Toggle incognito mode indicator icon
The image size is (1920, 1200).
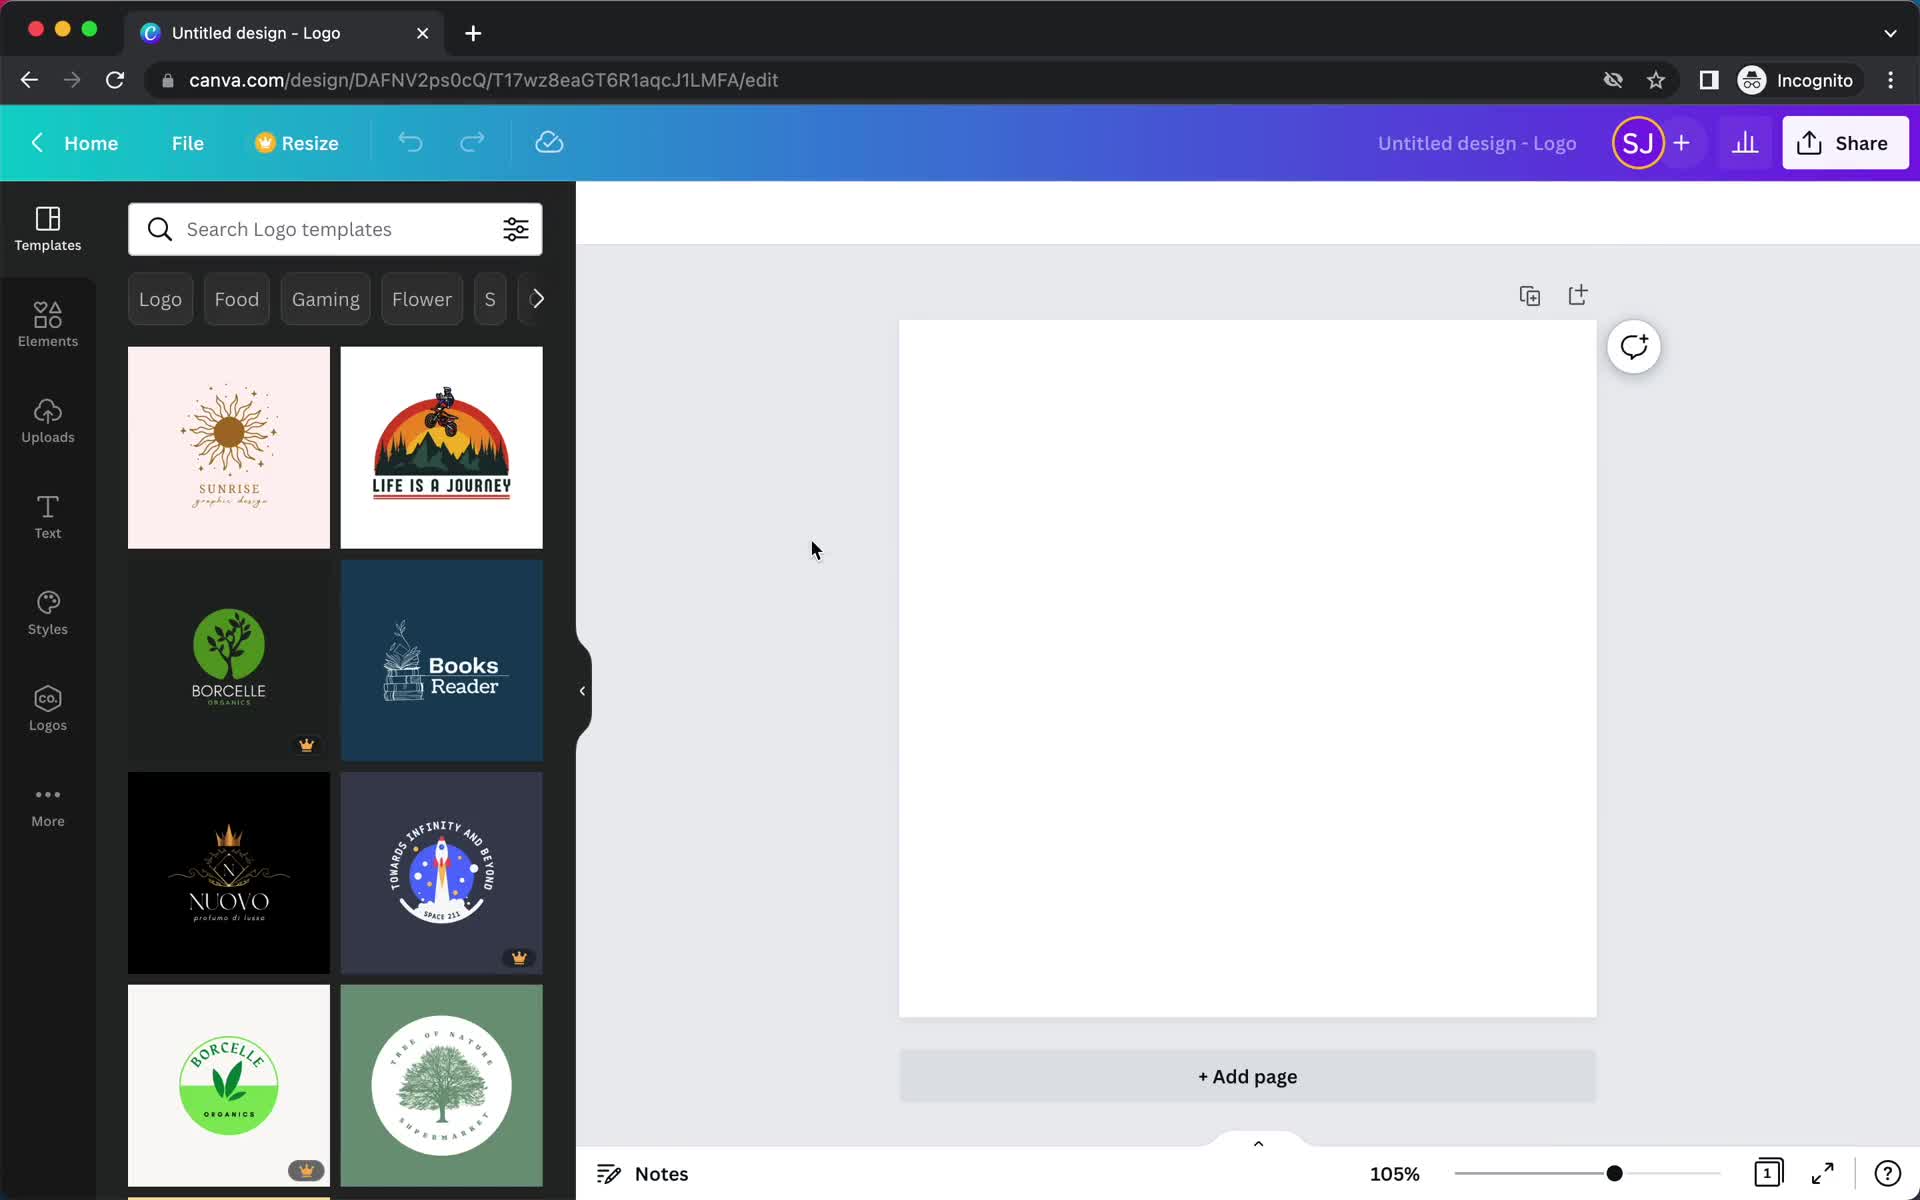(1750, 79)
